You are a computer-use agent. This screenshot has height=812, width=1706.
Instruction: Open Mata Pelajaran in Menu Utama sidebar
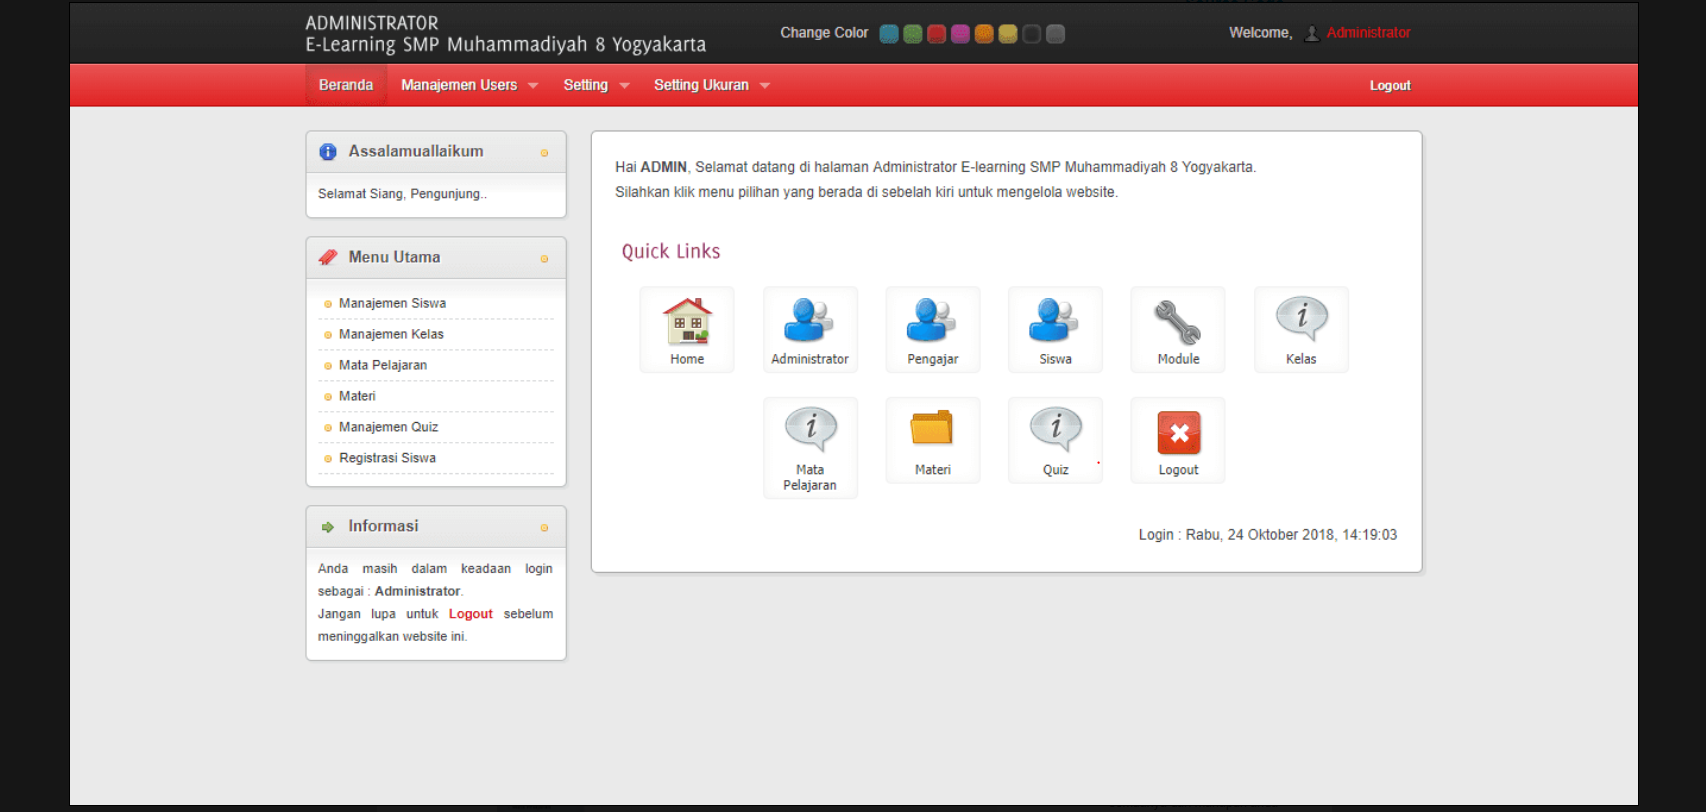383,365
